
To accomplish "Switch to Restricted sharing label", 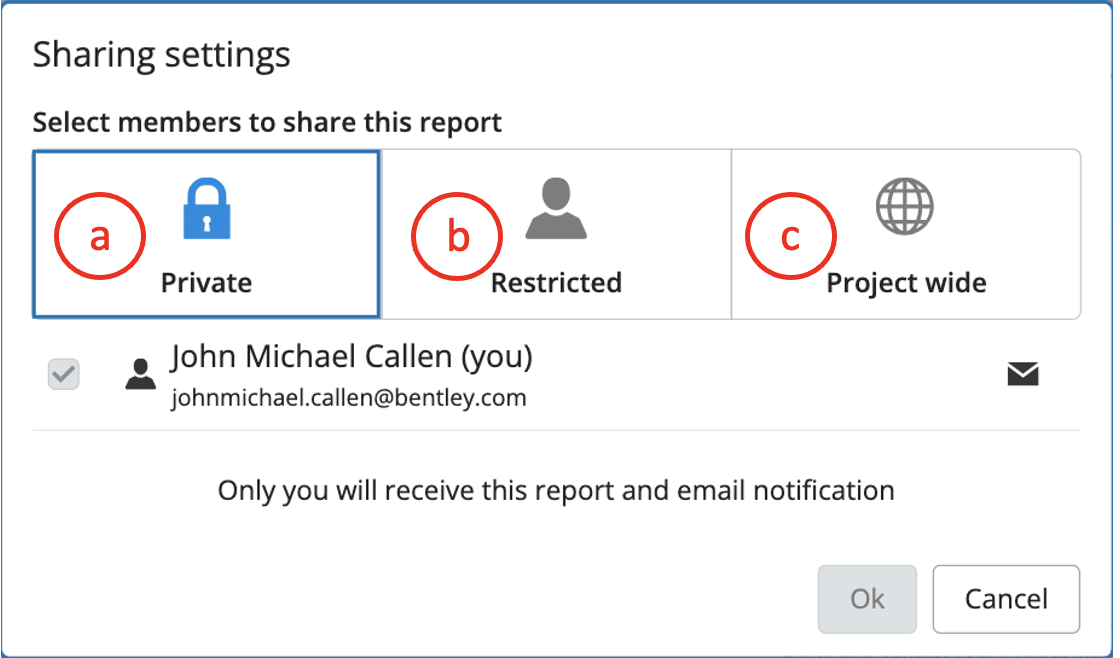I will pyautogui.click(x=556, y=283).
